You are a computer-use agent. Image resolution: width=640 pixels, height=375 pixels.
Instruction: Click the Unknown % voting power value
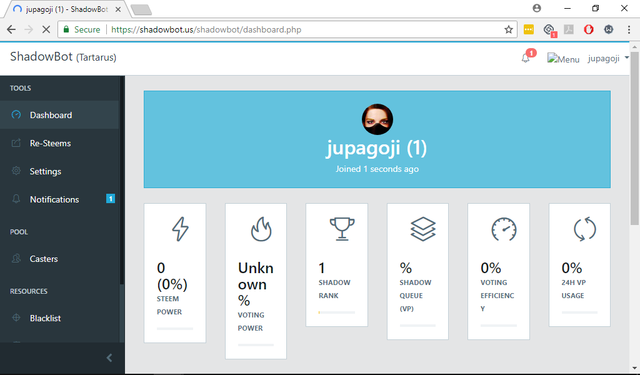pos(256,284)
